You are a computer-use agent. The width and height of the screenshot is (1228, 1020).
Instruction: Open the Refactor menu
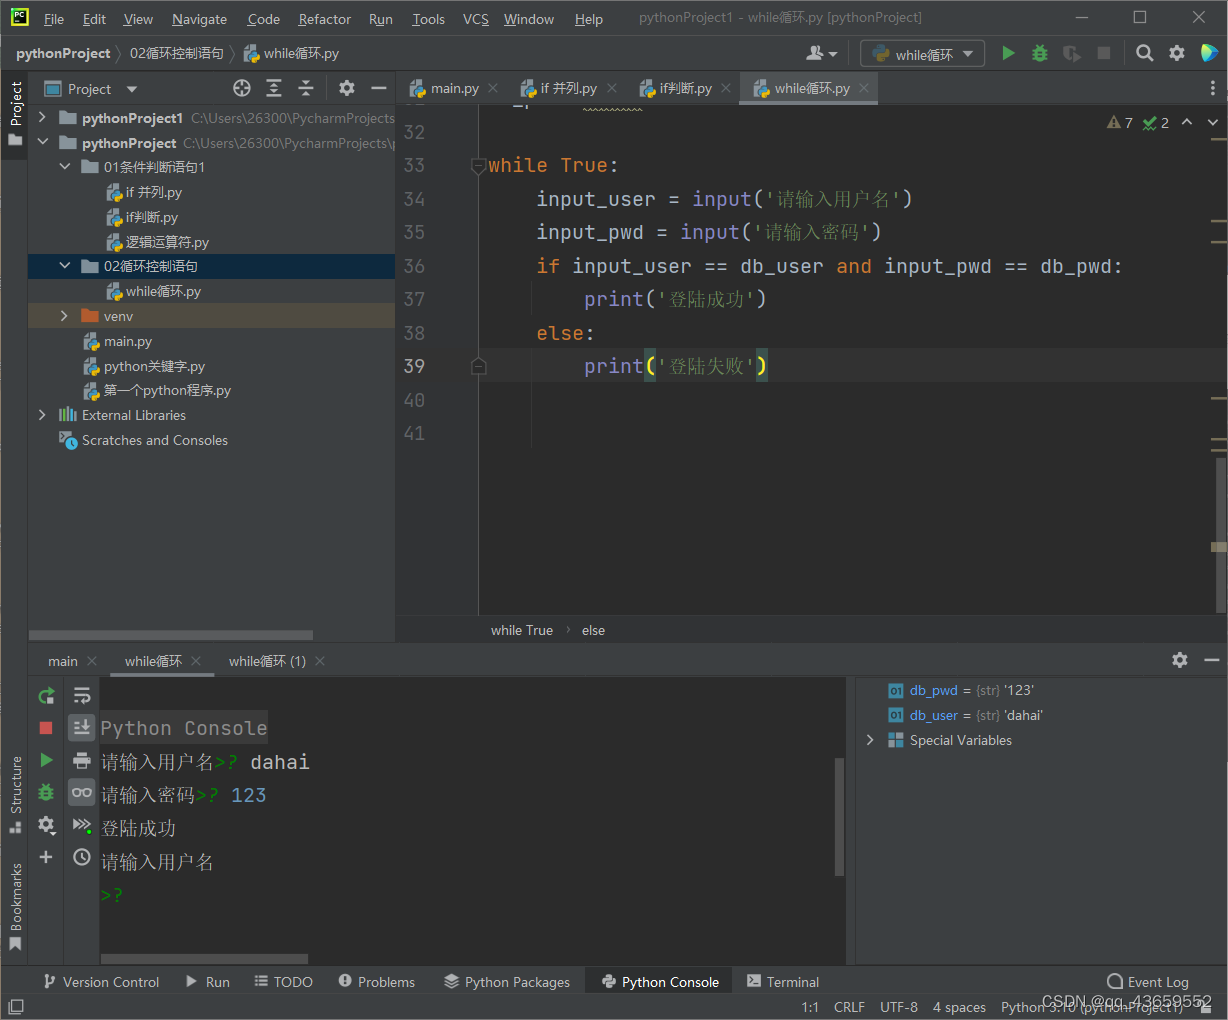pyautogui.click(x=324, y=18)
